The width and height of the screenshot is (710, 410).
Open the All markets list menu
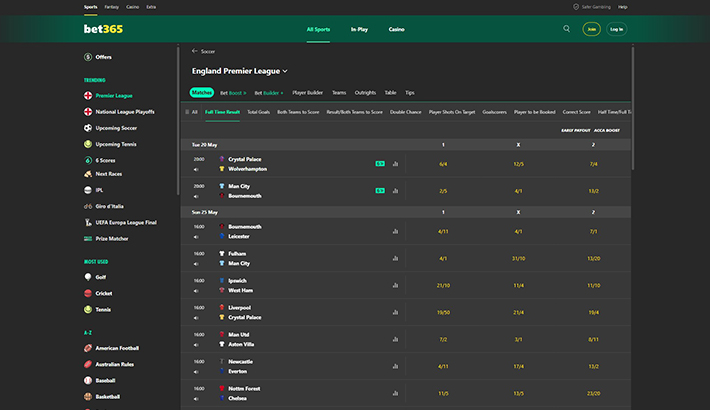pyautogui.click(x=191, y=112)
